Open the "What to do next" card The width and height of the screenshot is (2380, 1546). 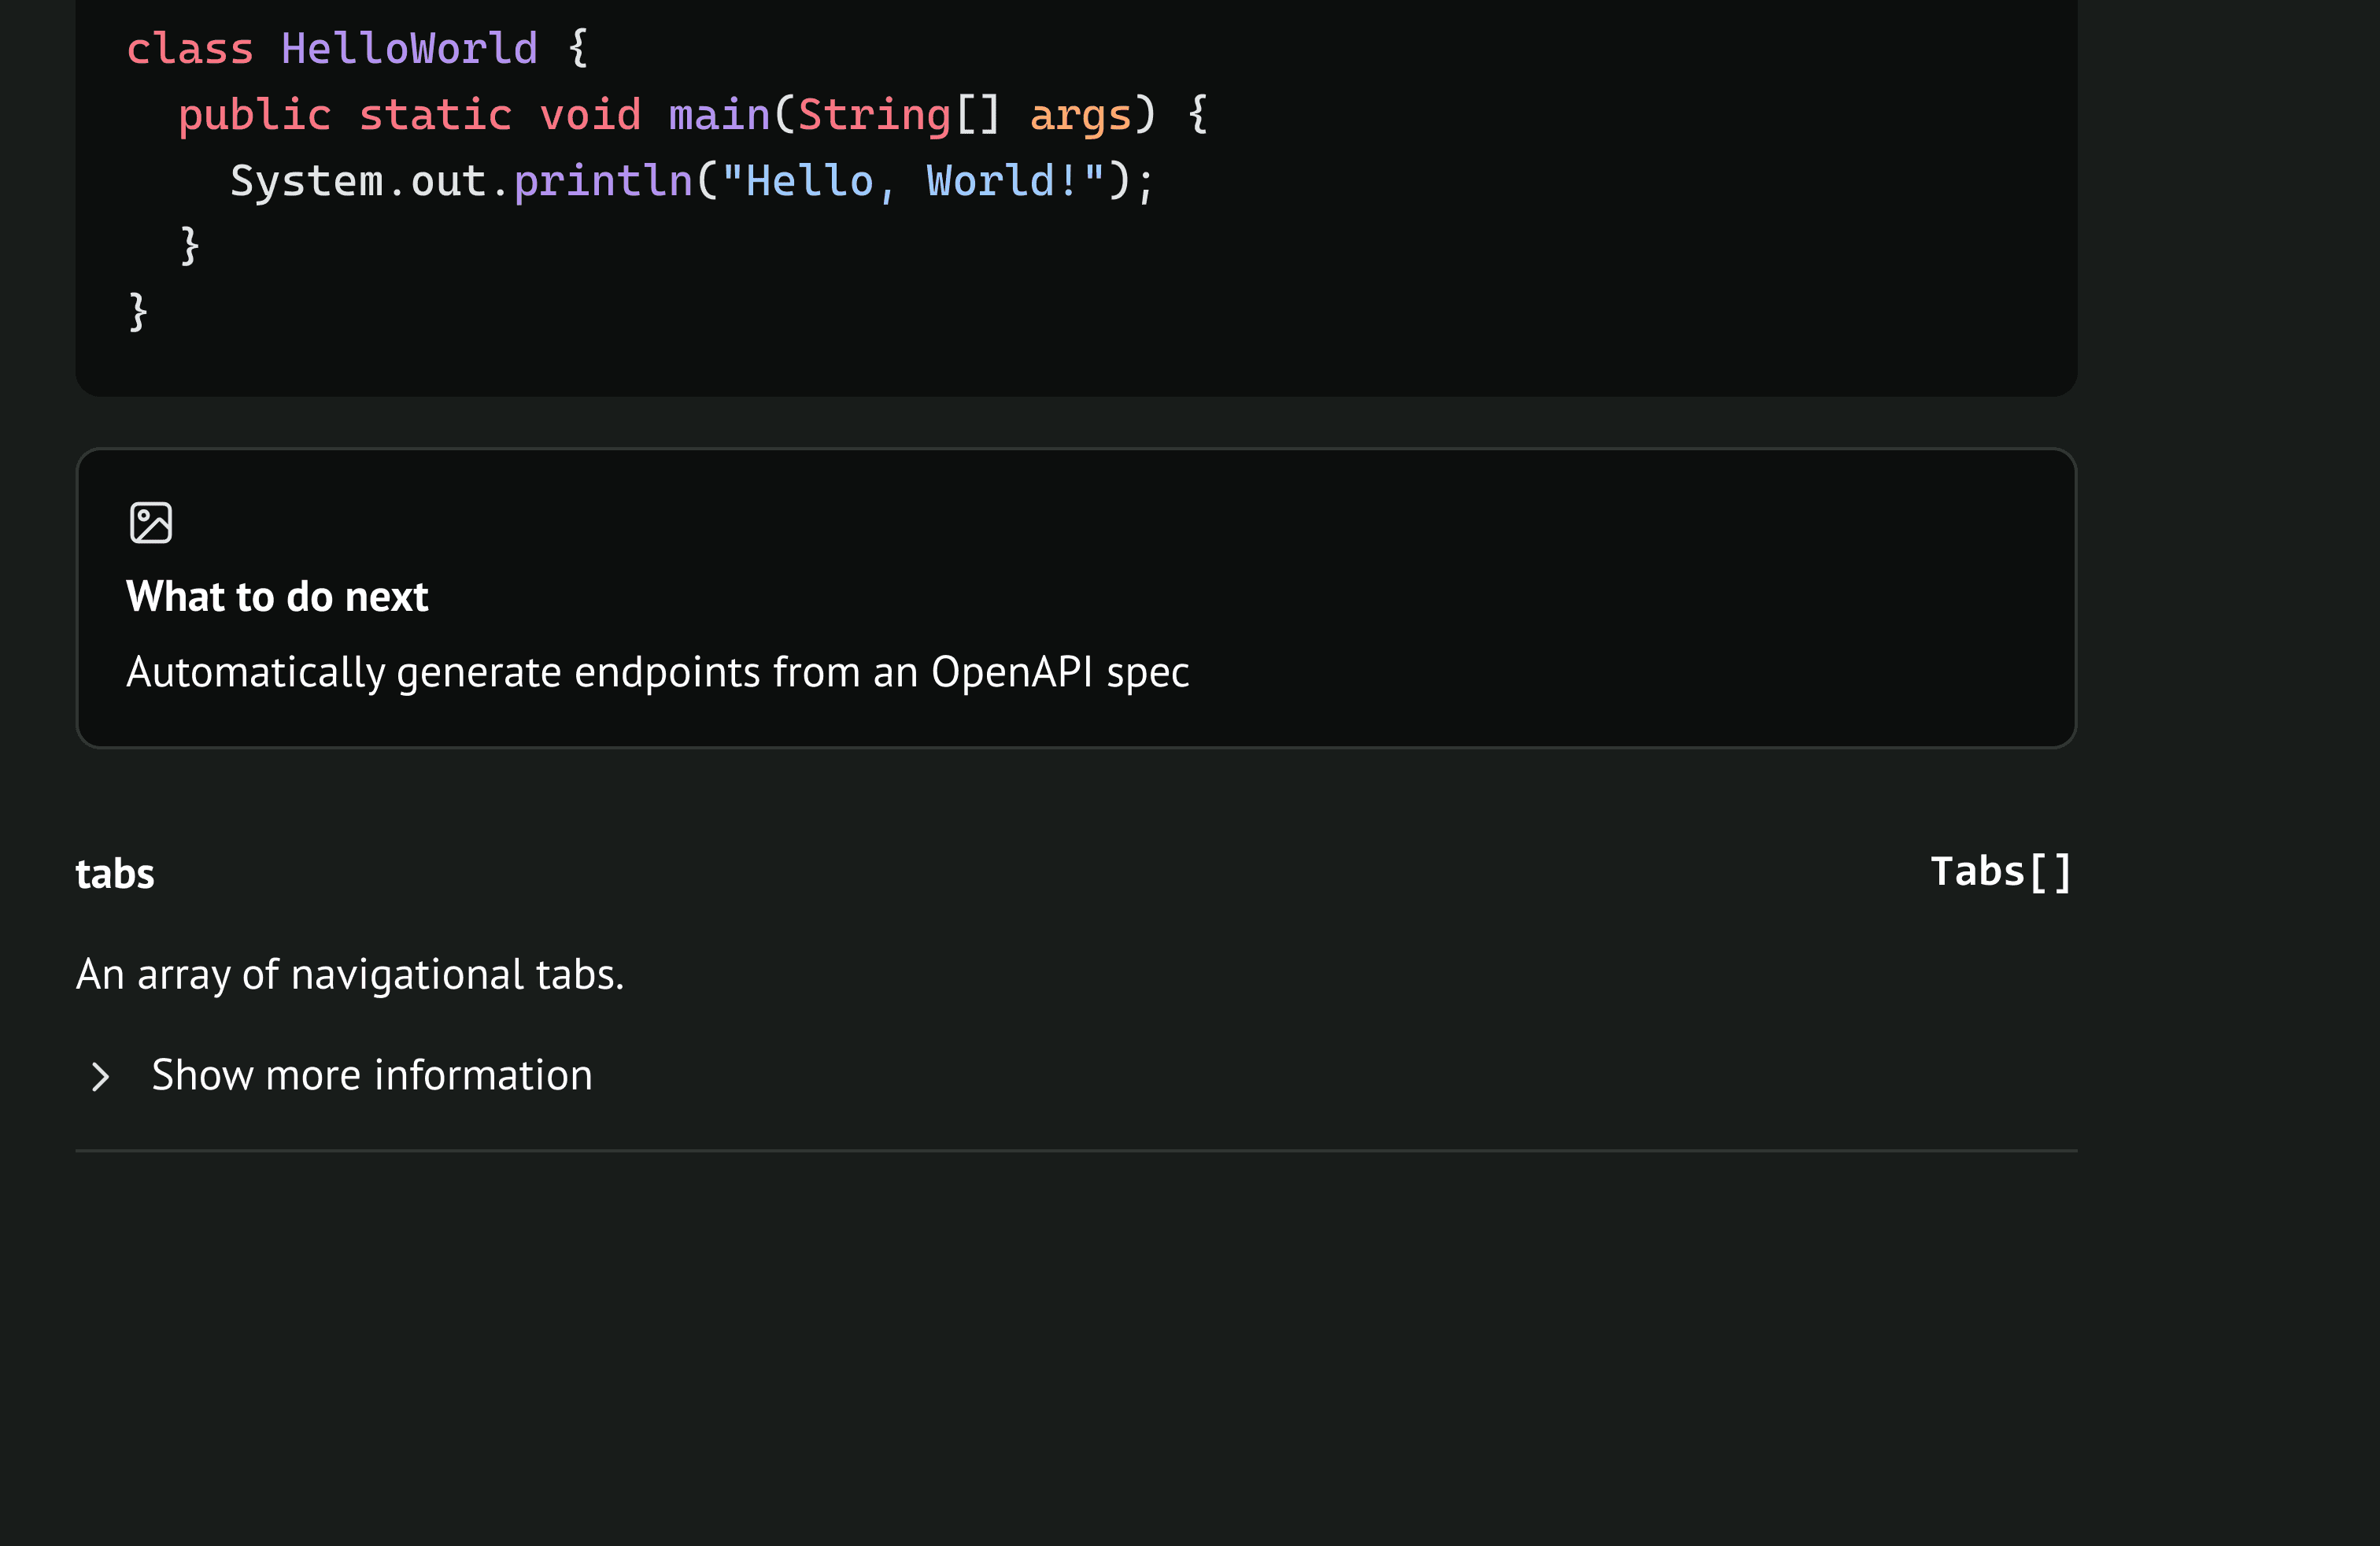coord(277,597)
